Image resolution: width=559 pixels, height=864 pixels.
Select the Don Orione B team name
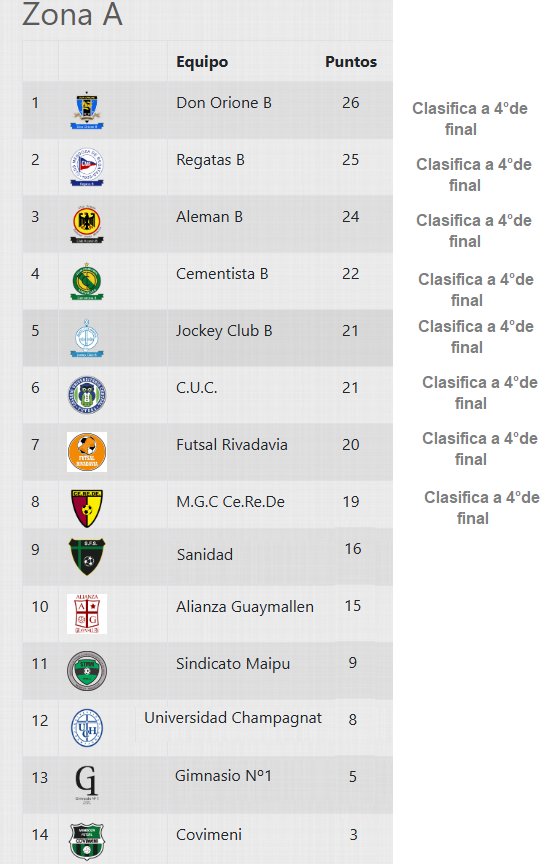coord(224,103)
